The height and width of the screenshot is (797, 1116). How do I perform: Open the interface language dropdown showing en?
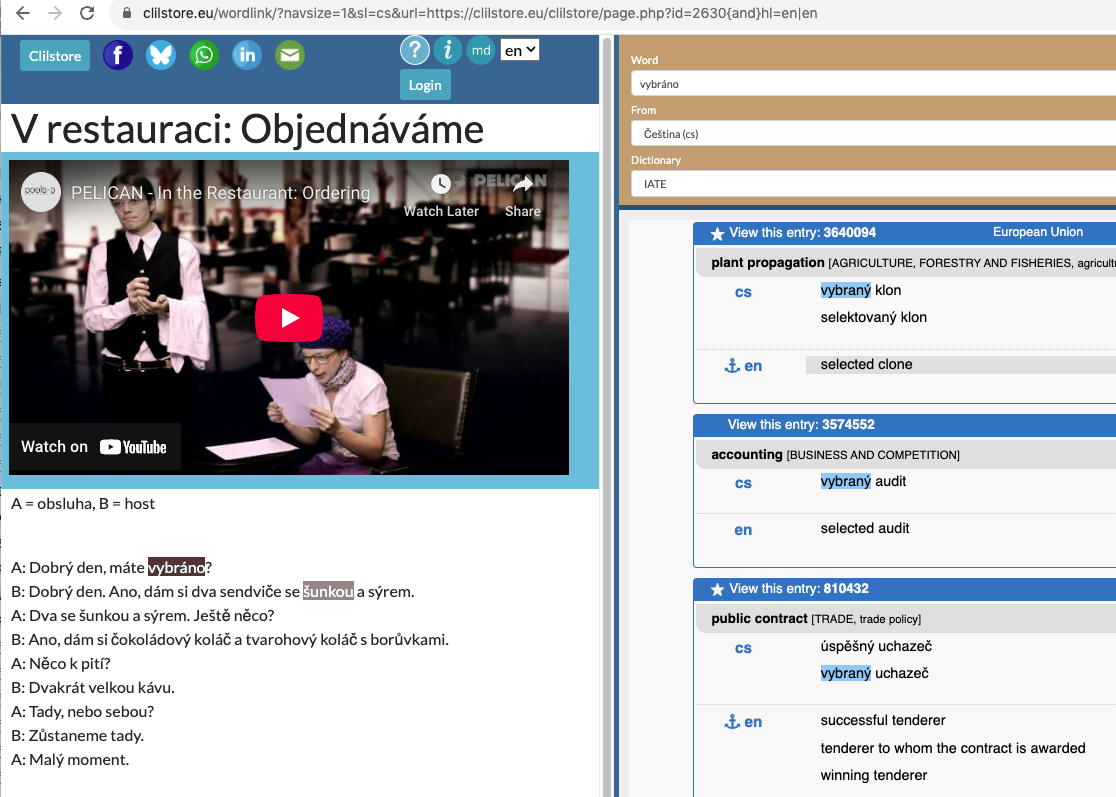click(519, 50)
